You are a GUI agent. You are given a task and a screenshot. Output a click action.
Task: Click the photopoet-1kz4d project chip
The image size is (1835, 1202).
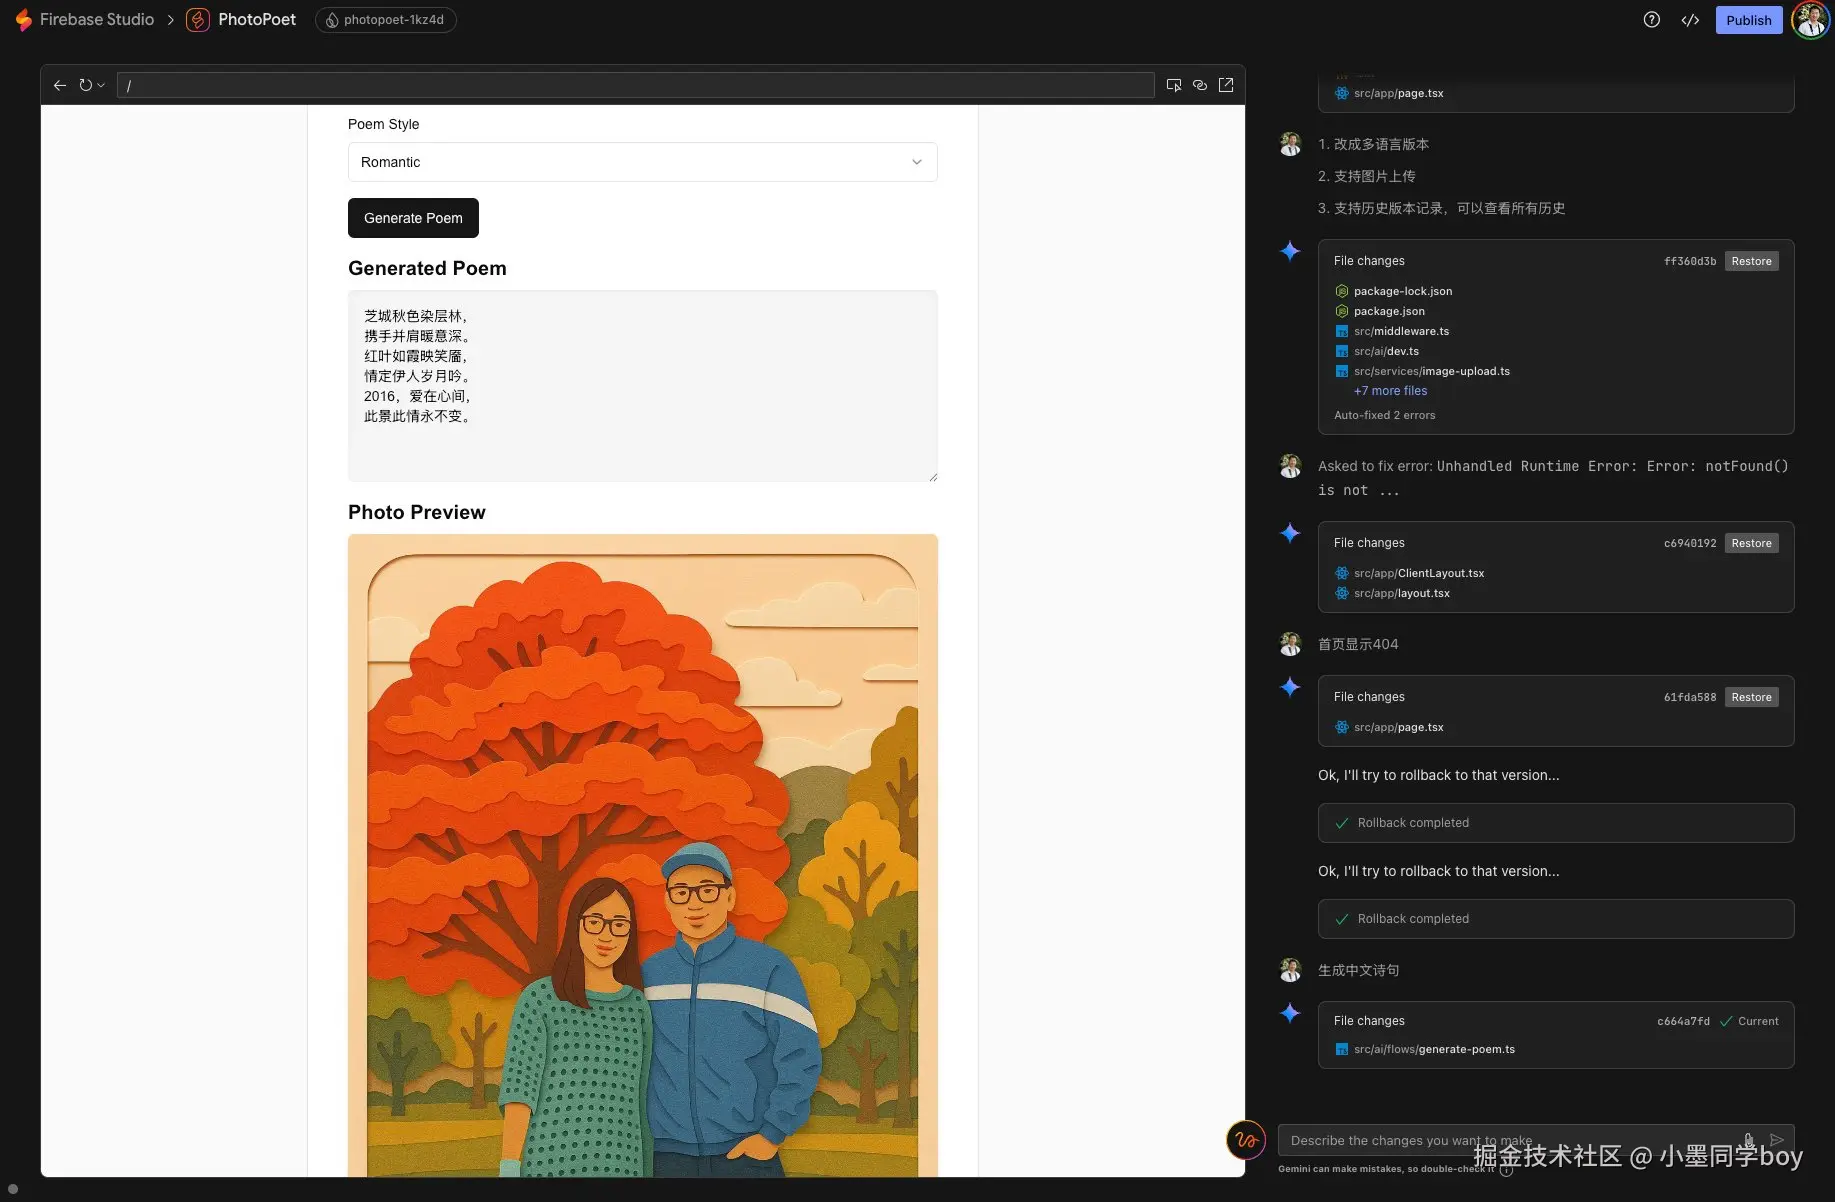(386, 20)
